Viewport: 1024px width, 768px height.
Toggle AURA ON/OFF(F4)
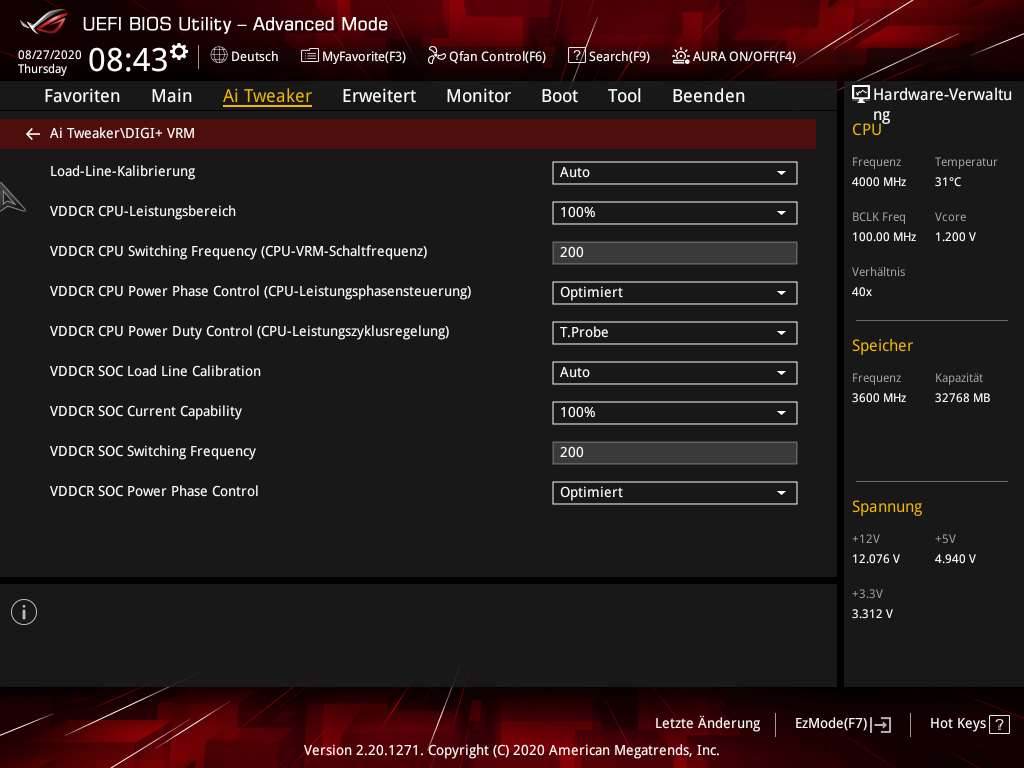734,56
